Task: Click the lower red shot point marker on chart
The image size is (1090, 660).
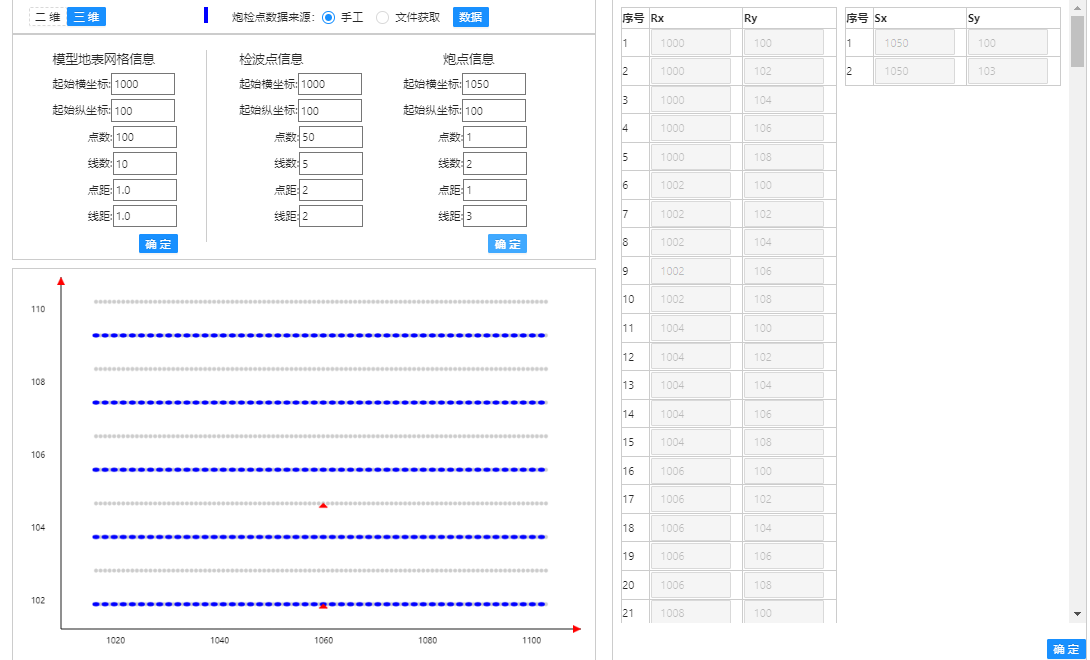Action: point(323,606)
